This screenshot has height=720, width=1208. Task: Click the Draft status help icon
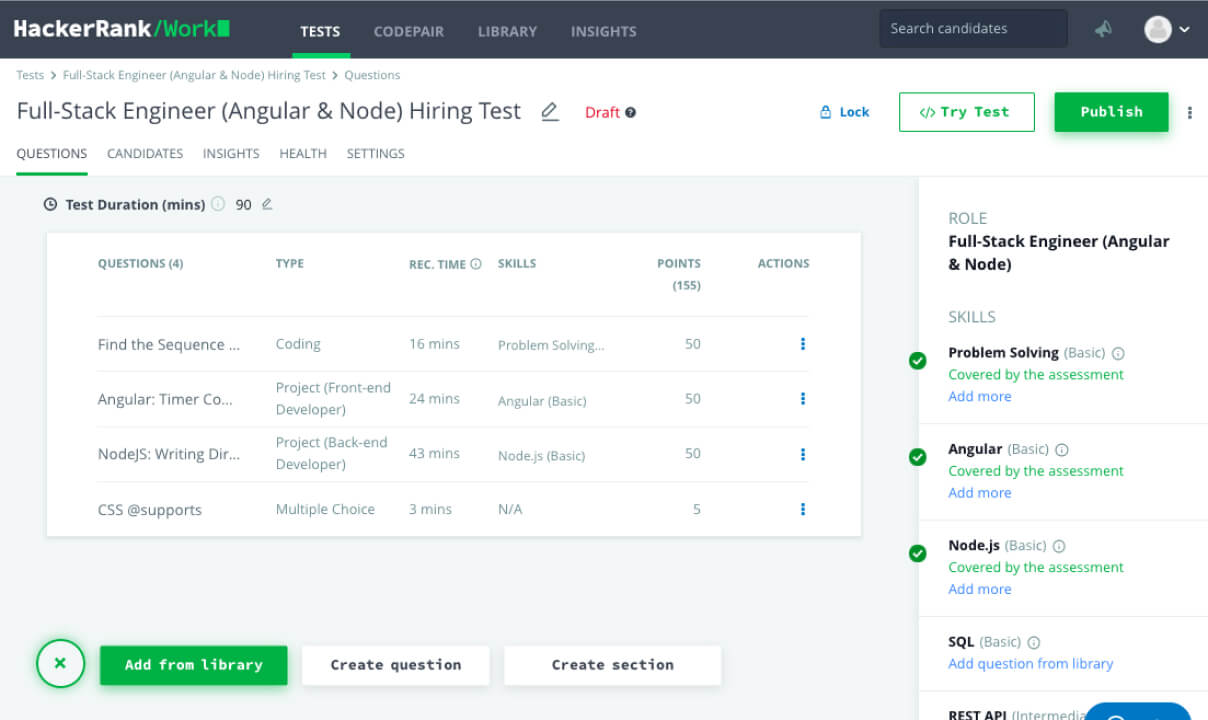point(631,112)
